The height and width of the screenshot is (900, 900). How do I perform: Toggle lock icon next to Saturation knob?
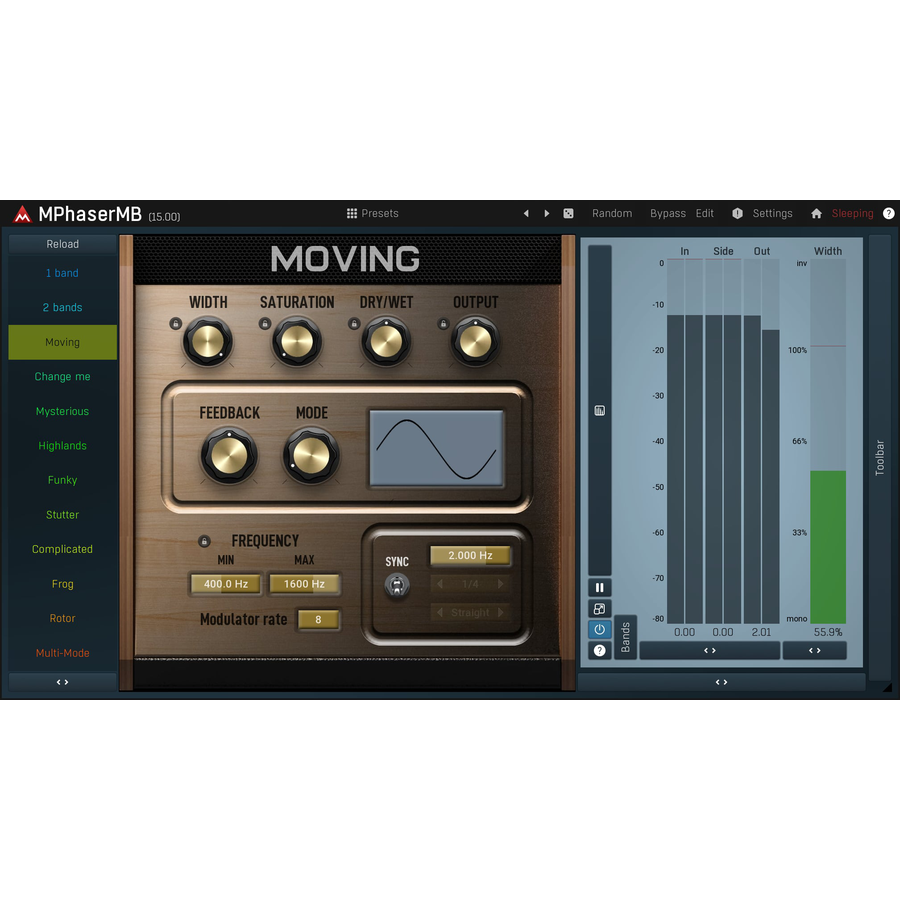265,324
